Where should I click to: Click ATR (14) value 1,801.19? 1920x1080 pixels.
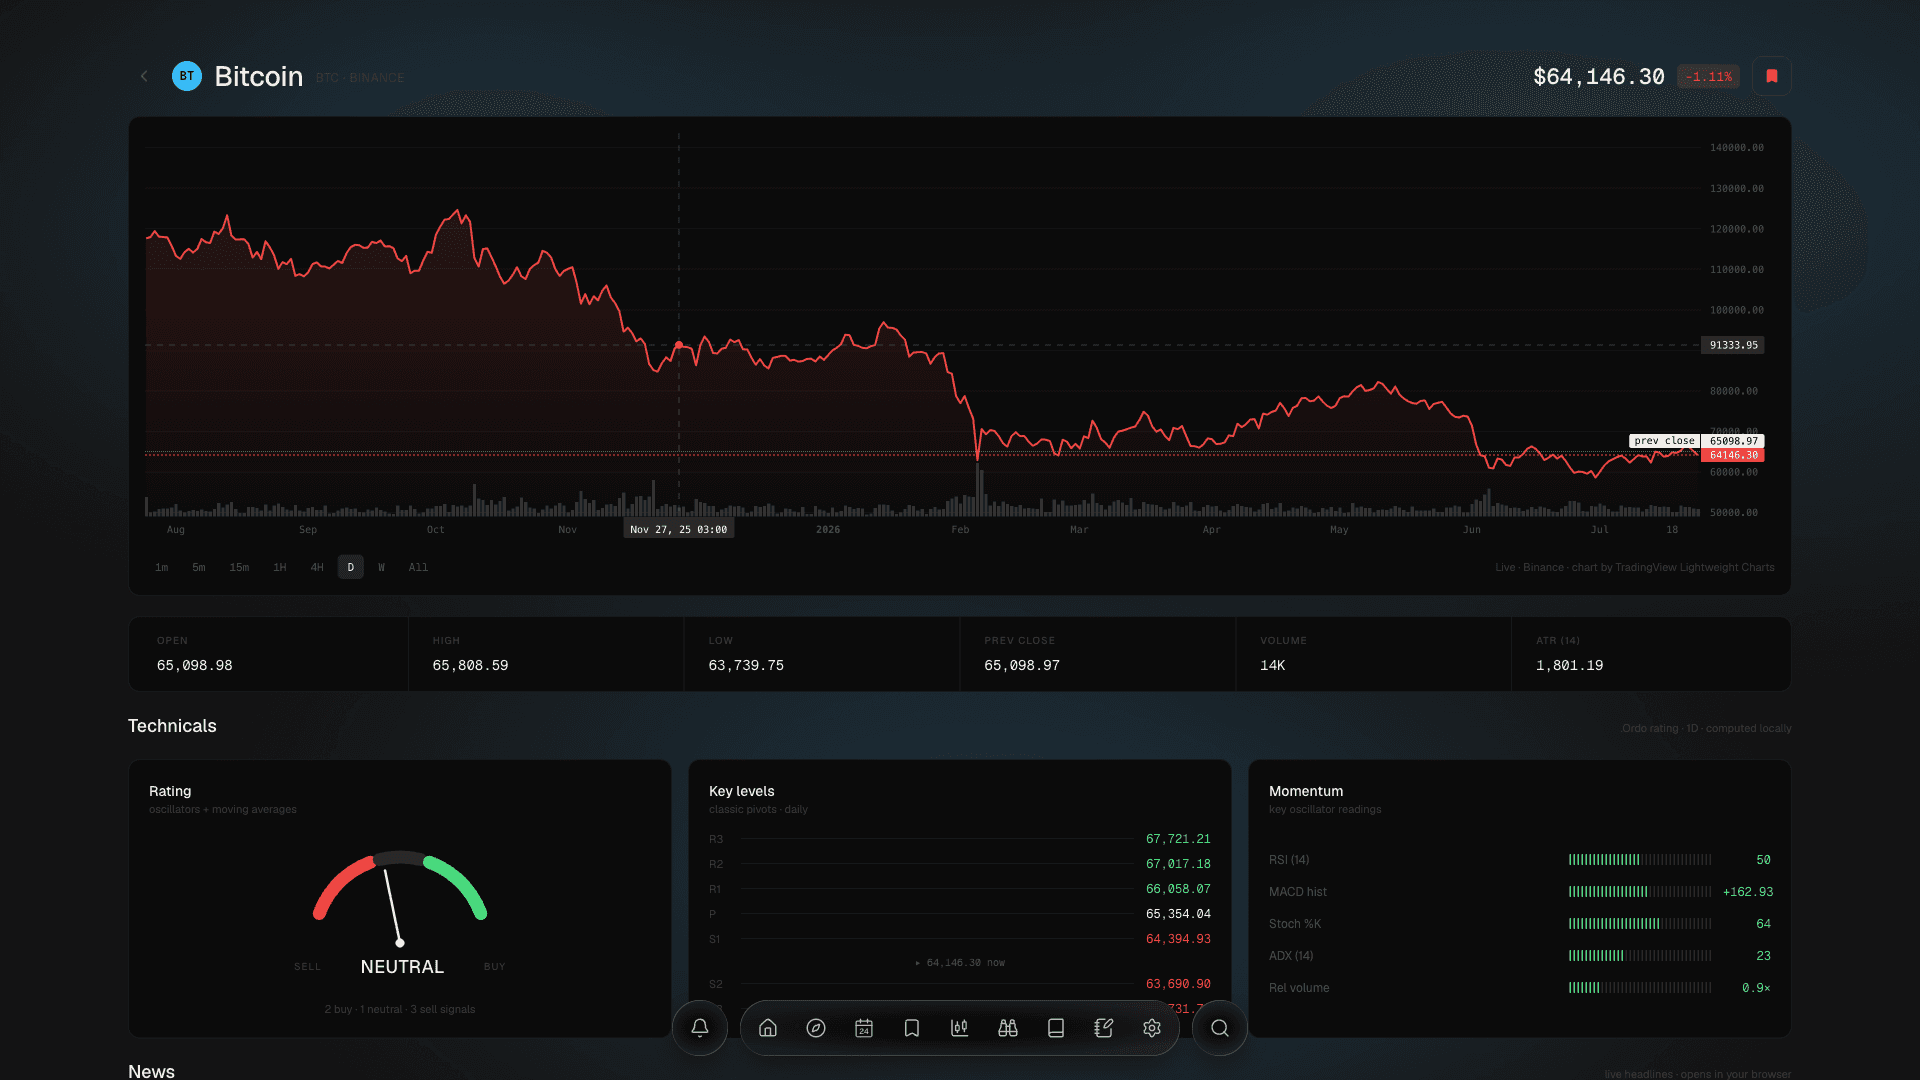(x=1570, y=666)
